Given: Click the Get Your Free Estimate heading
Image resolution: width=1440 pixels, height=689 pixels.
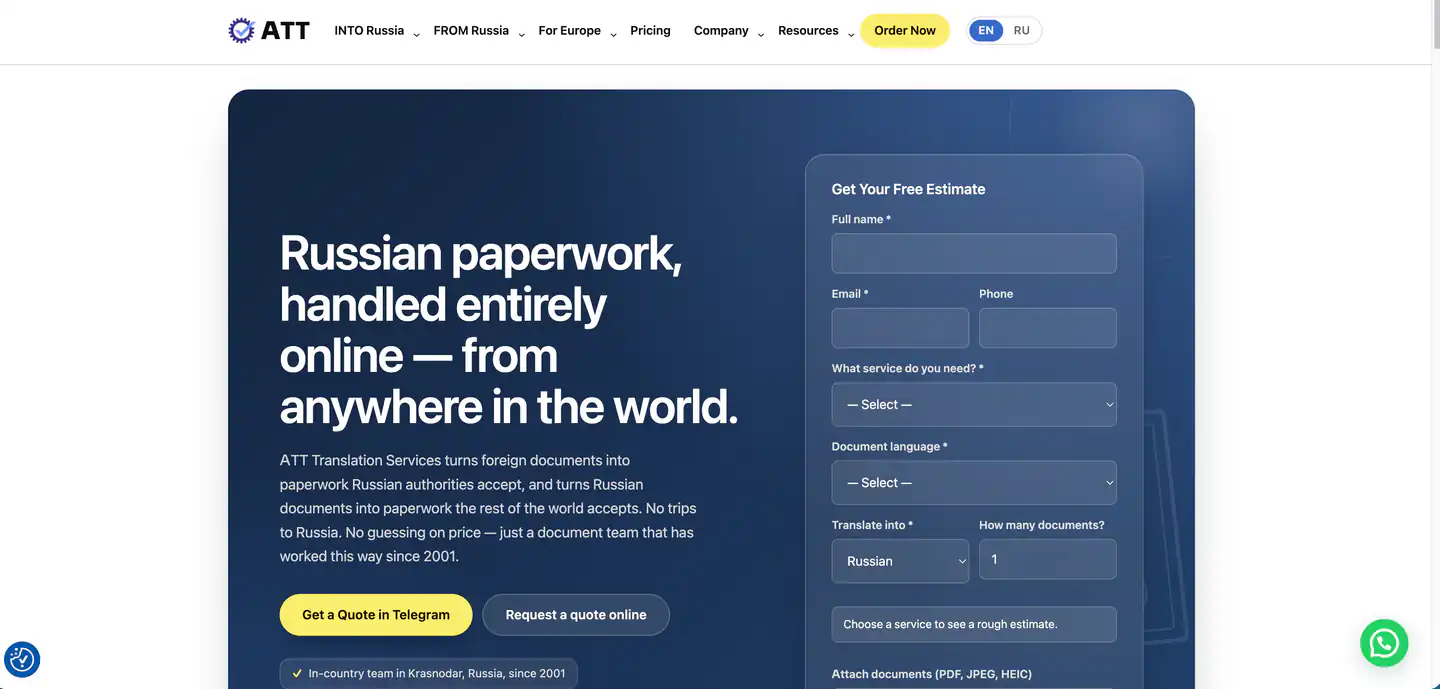Looking at the screenshot, I should tap(908, 189).
